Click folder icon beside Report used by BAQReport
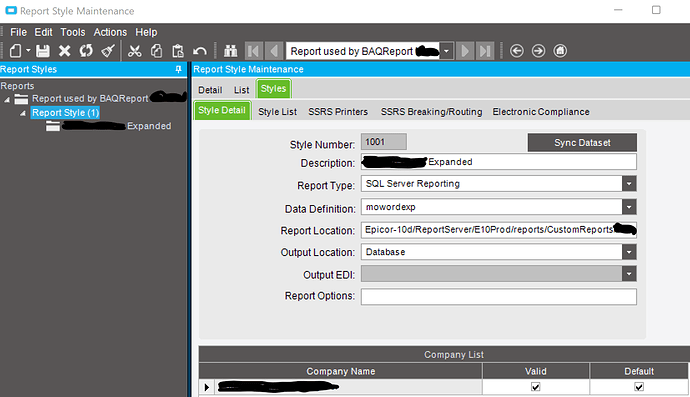The image size is (690, 397). [x=21, y=99]
